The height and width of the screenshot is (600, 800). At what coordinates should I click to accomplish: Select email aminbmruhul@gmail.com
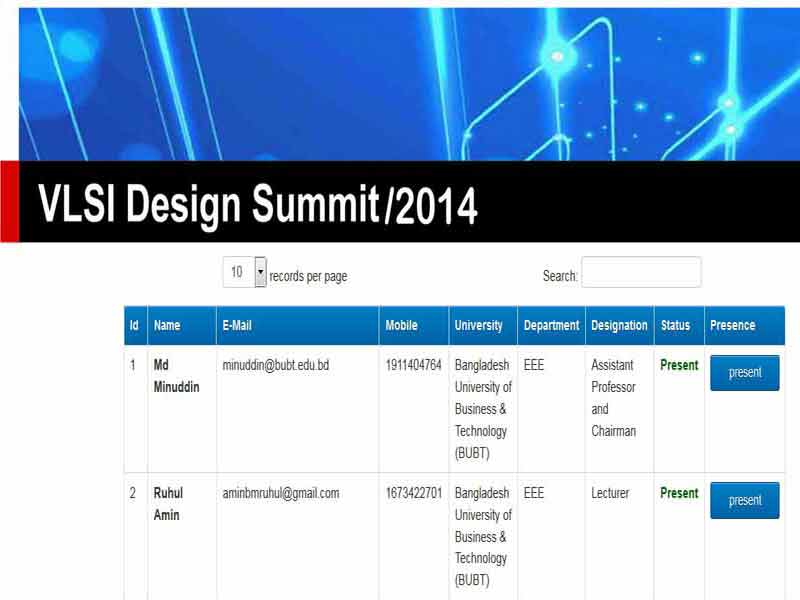[281, 493]
